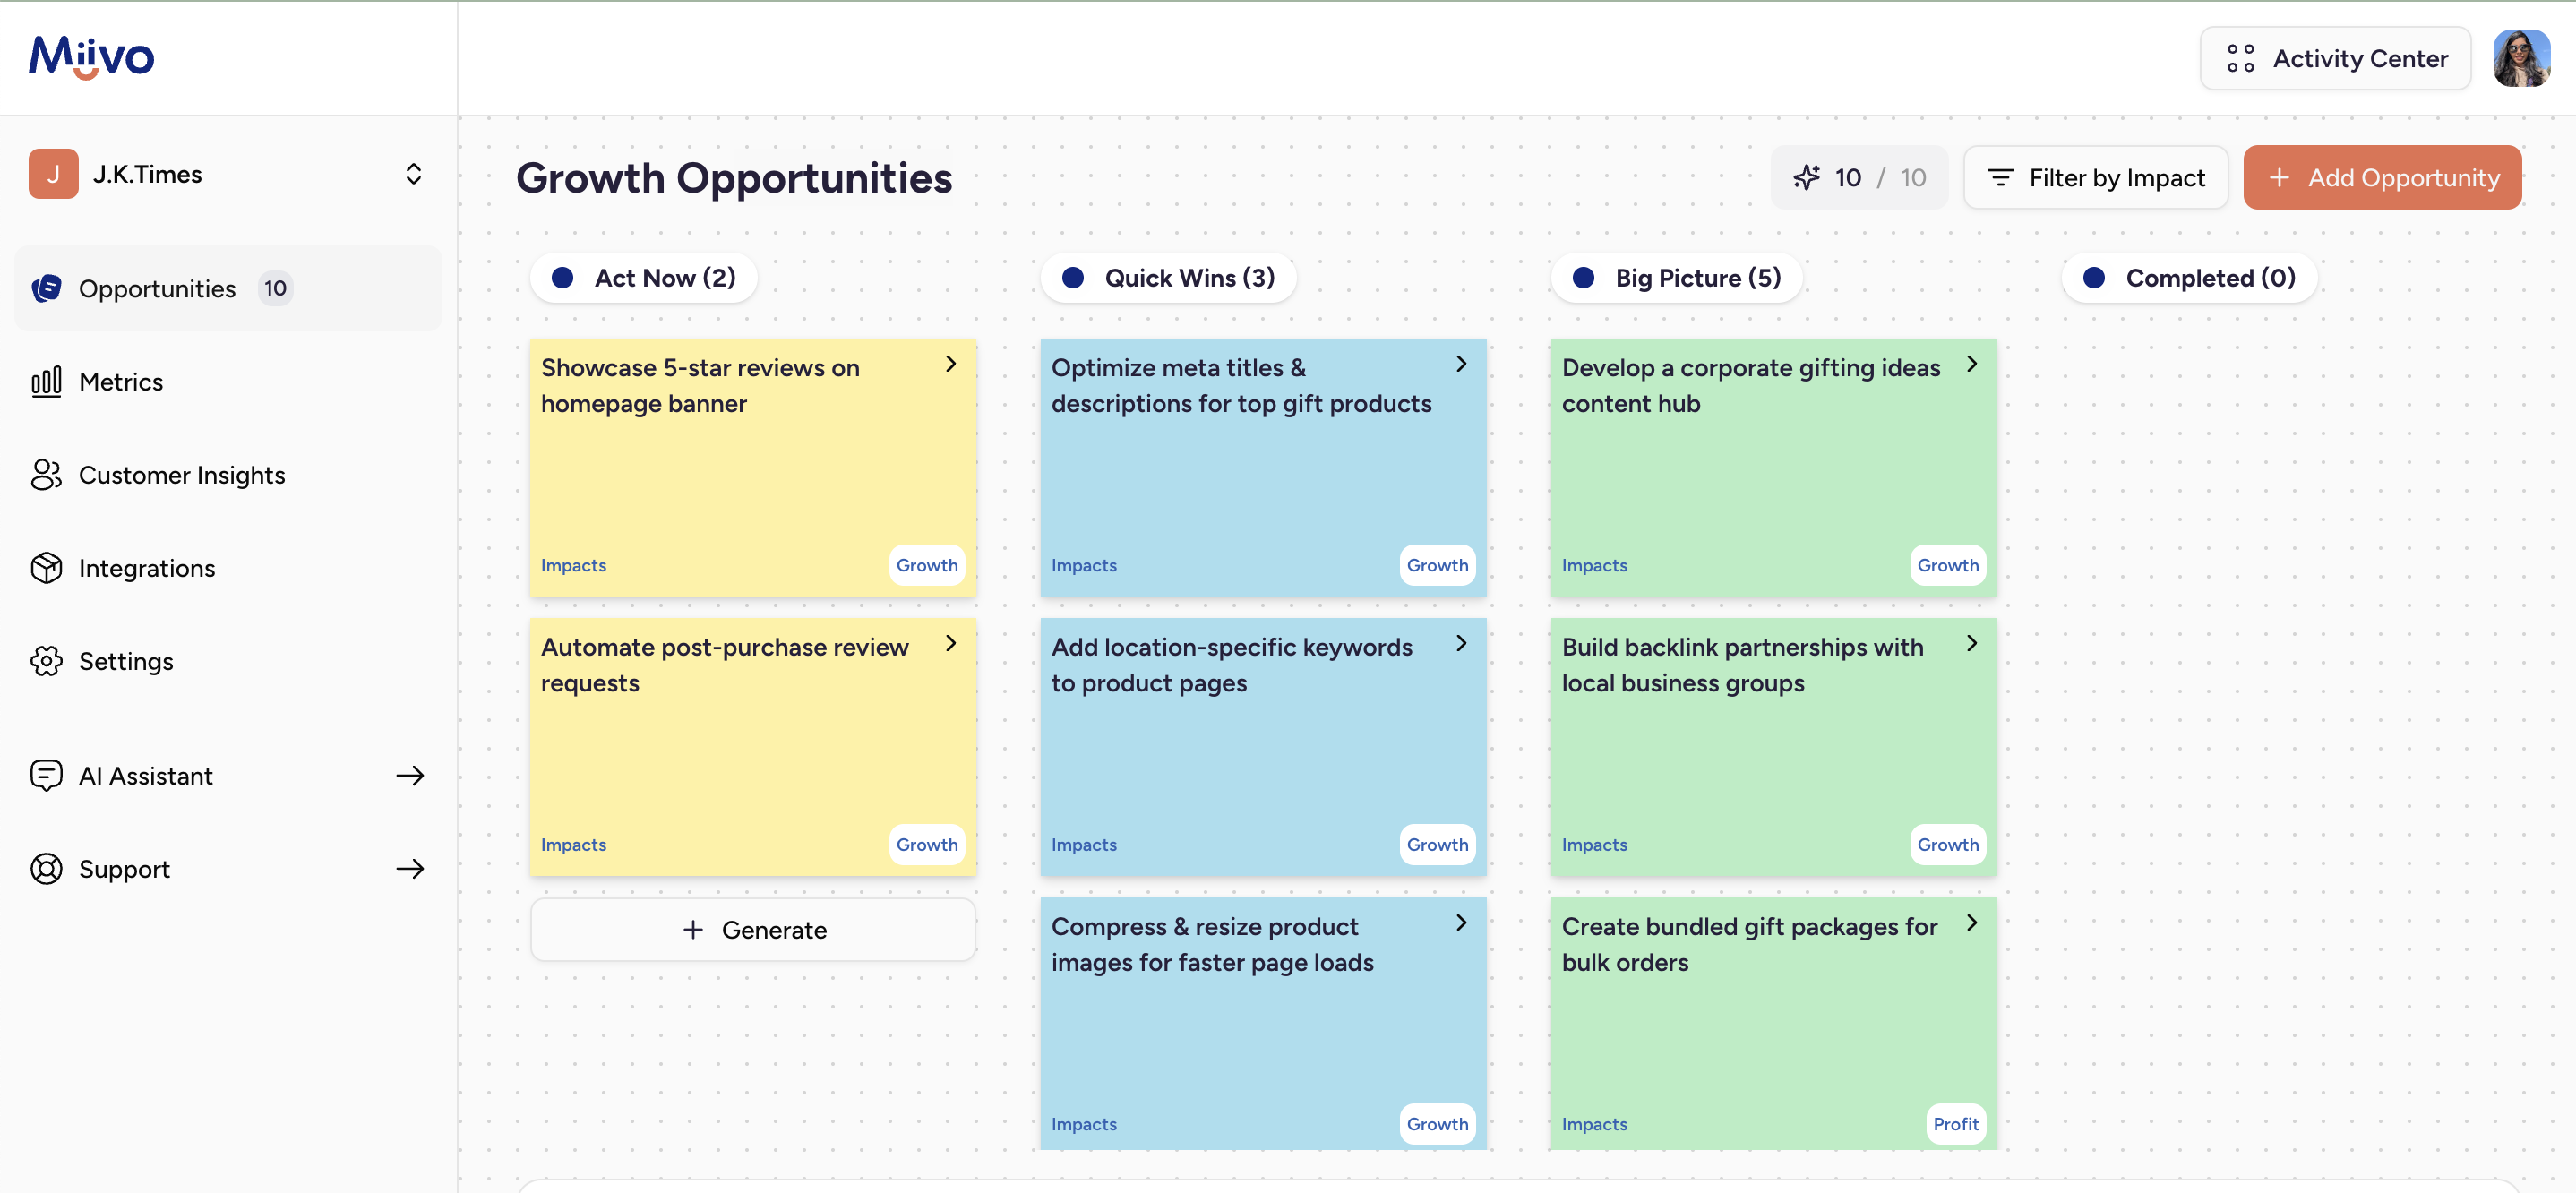Image resolution: width=2576 pixels, height=1193 pixels.
Task: Select the Customer Insights icon
Action: coord(46,475)
